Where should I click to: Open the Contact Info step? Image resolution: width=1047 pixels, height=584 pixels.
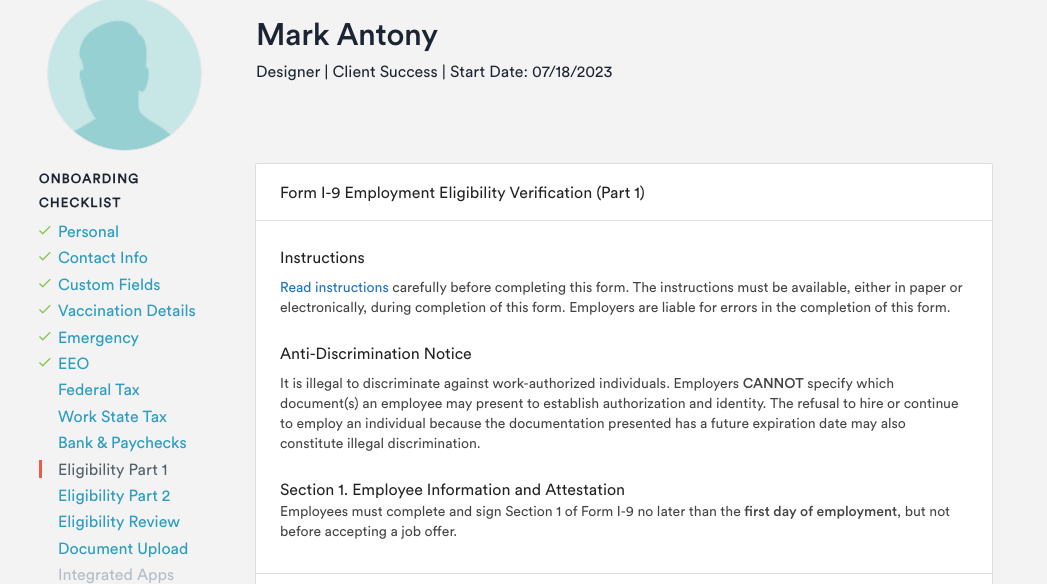[x=103, y=258]
